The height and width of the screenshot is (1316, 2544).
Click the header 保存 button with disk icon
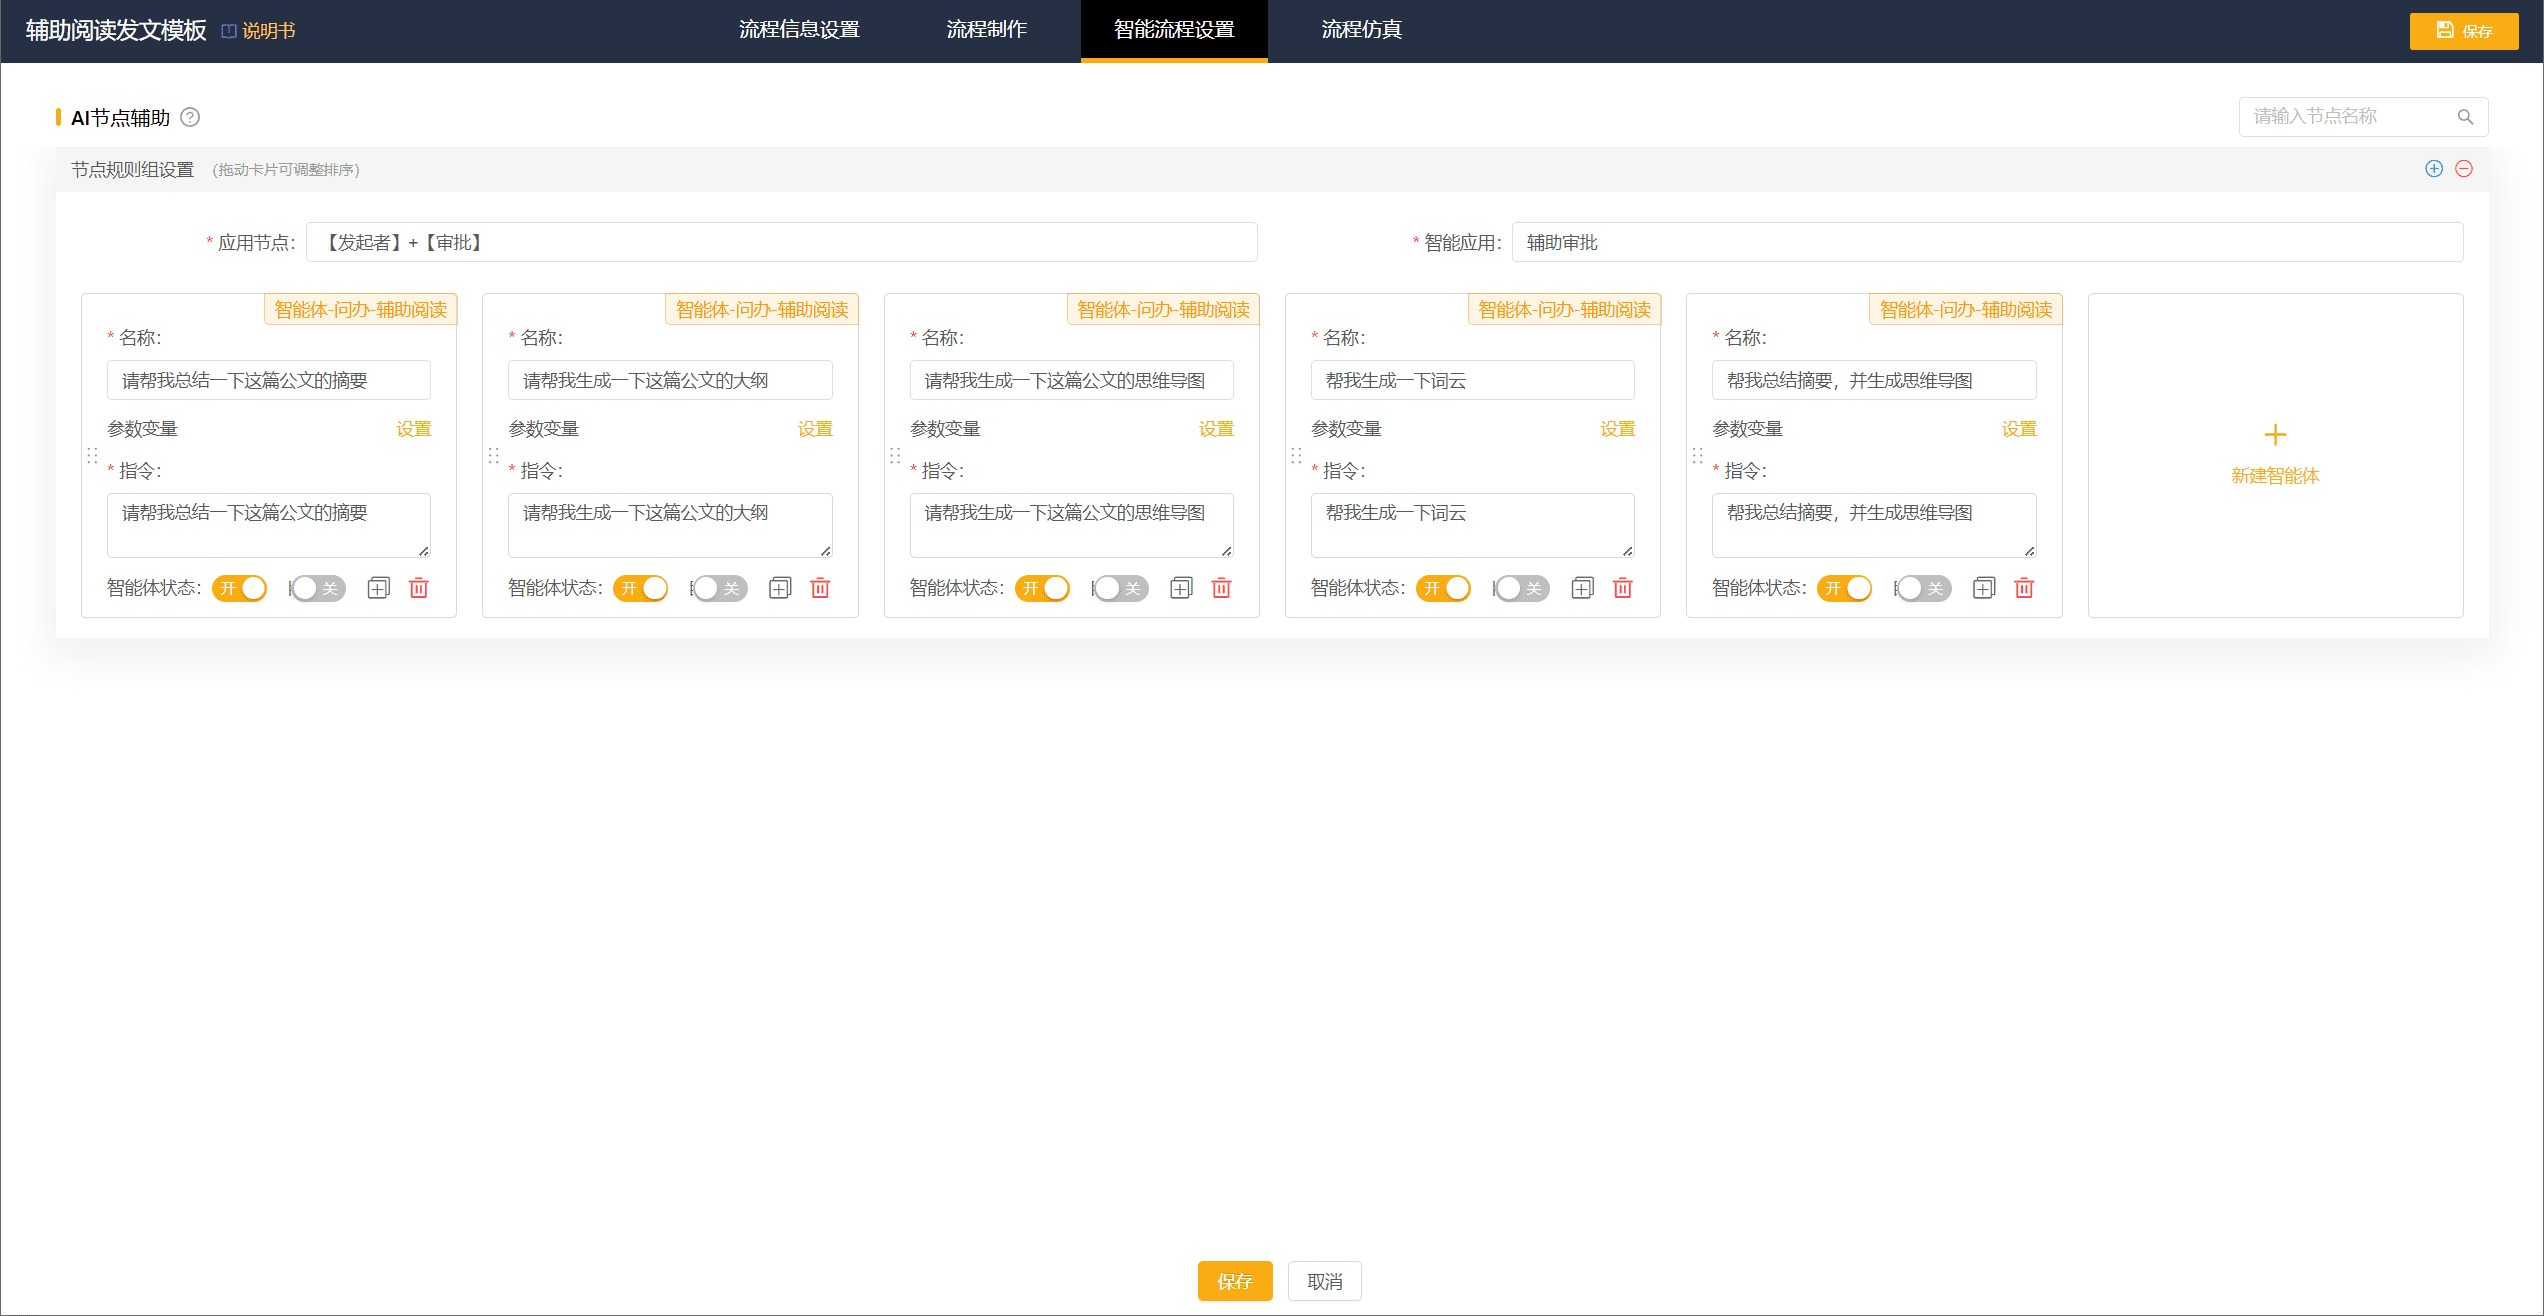[x=2464, y=31]
